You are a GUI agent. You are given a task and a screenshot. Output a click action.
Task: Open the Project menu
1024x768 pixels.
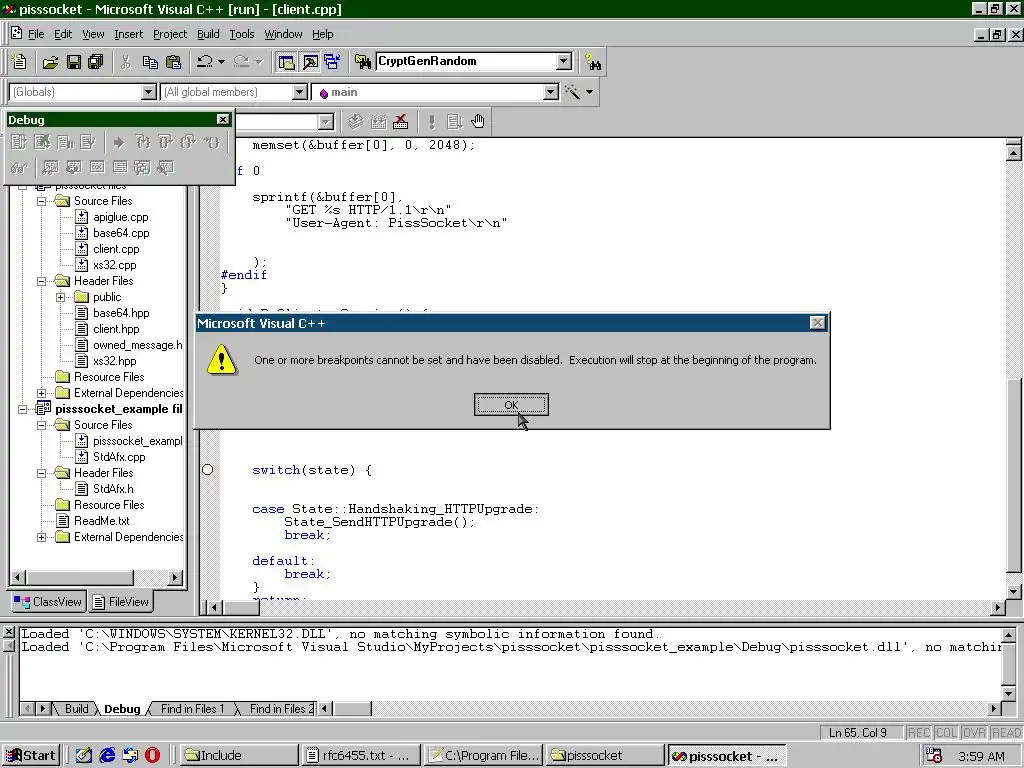[x=170, y=34]
